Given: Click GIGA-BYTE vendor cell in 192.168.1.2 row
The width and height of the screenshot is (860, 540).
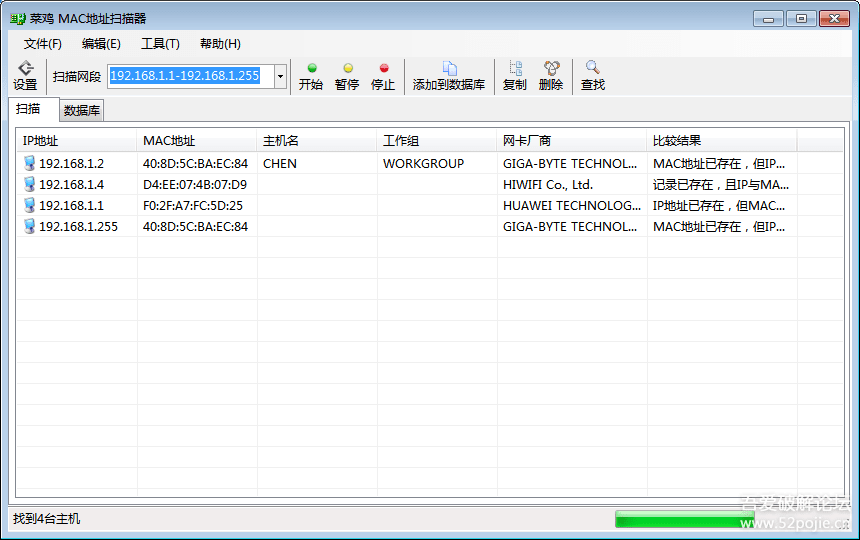Looking at the screenshot, I should pyautogui.click(x=570, y=163).
